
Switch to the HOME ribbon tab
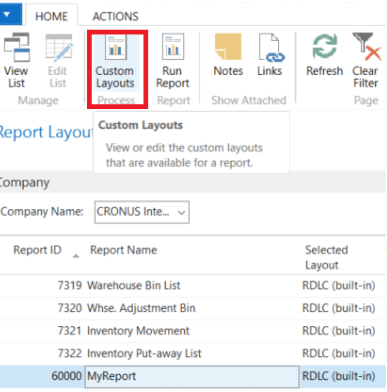(x=51, y=16)
